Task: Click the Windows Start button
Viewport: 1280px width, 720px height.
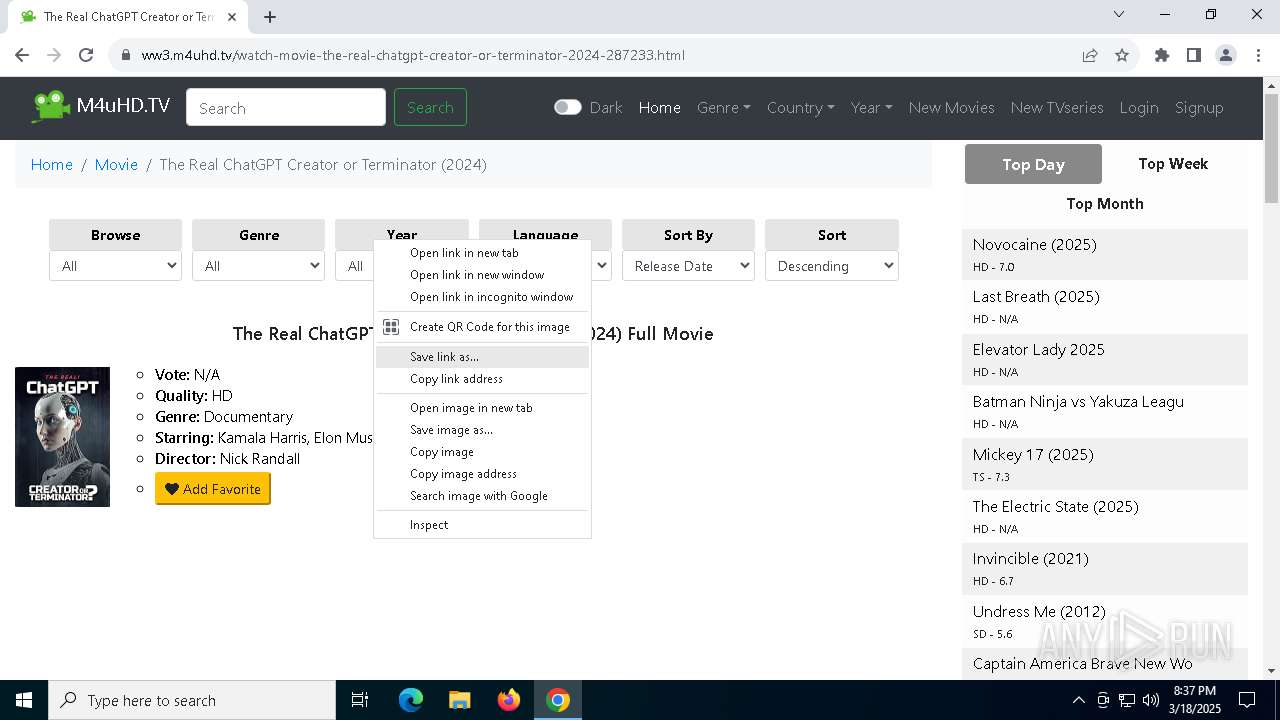Action: tap(24, 700)
